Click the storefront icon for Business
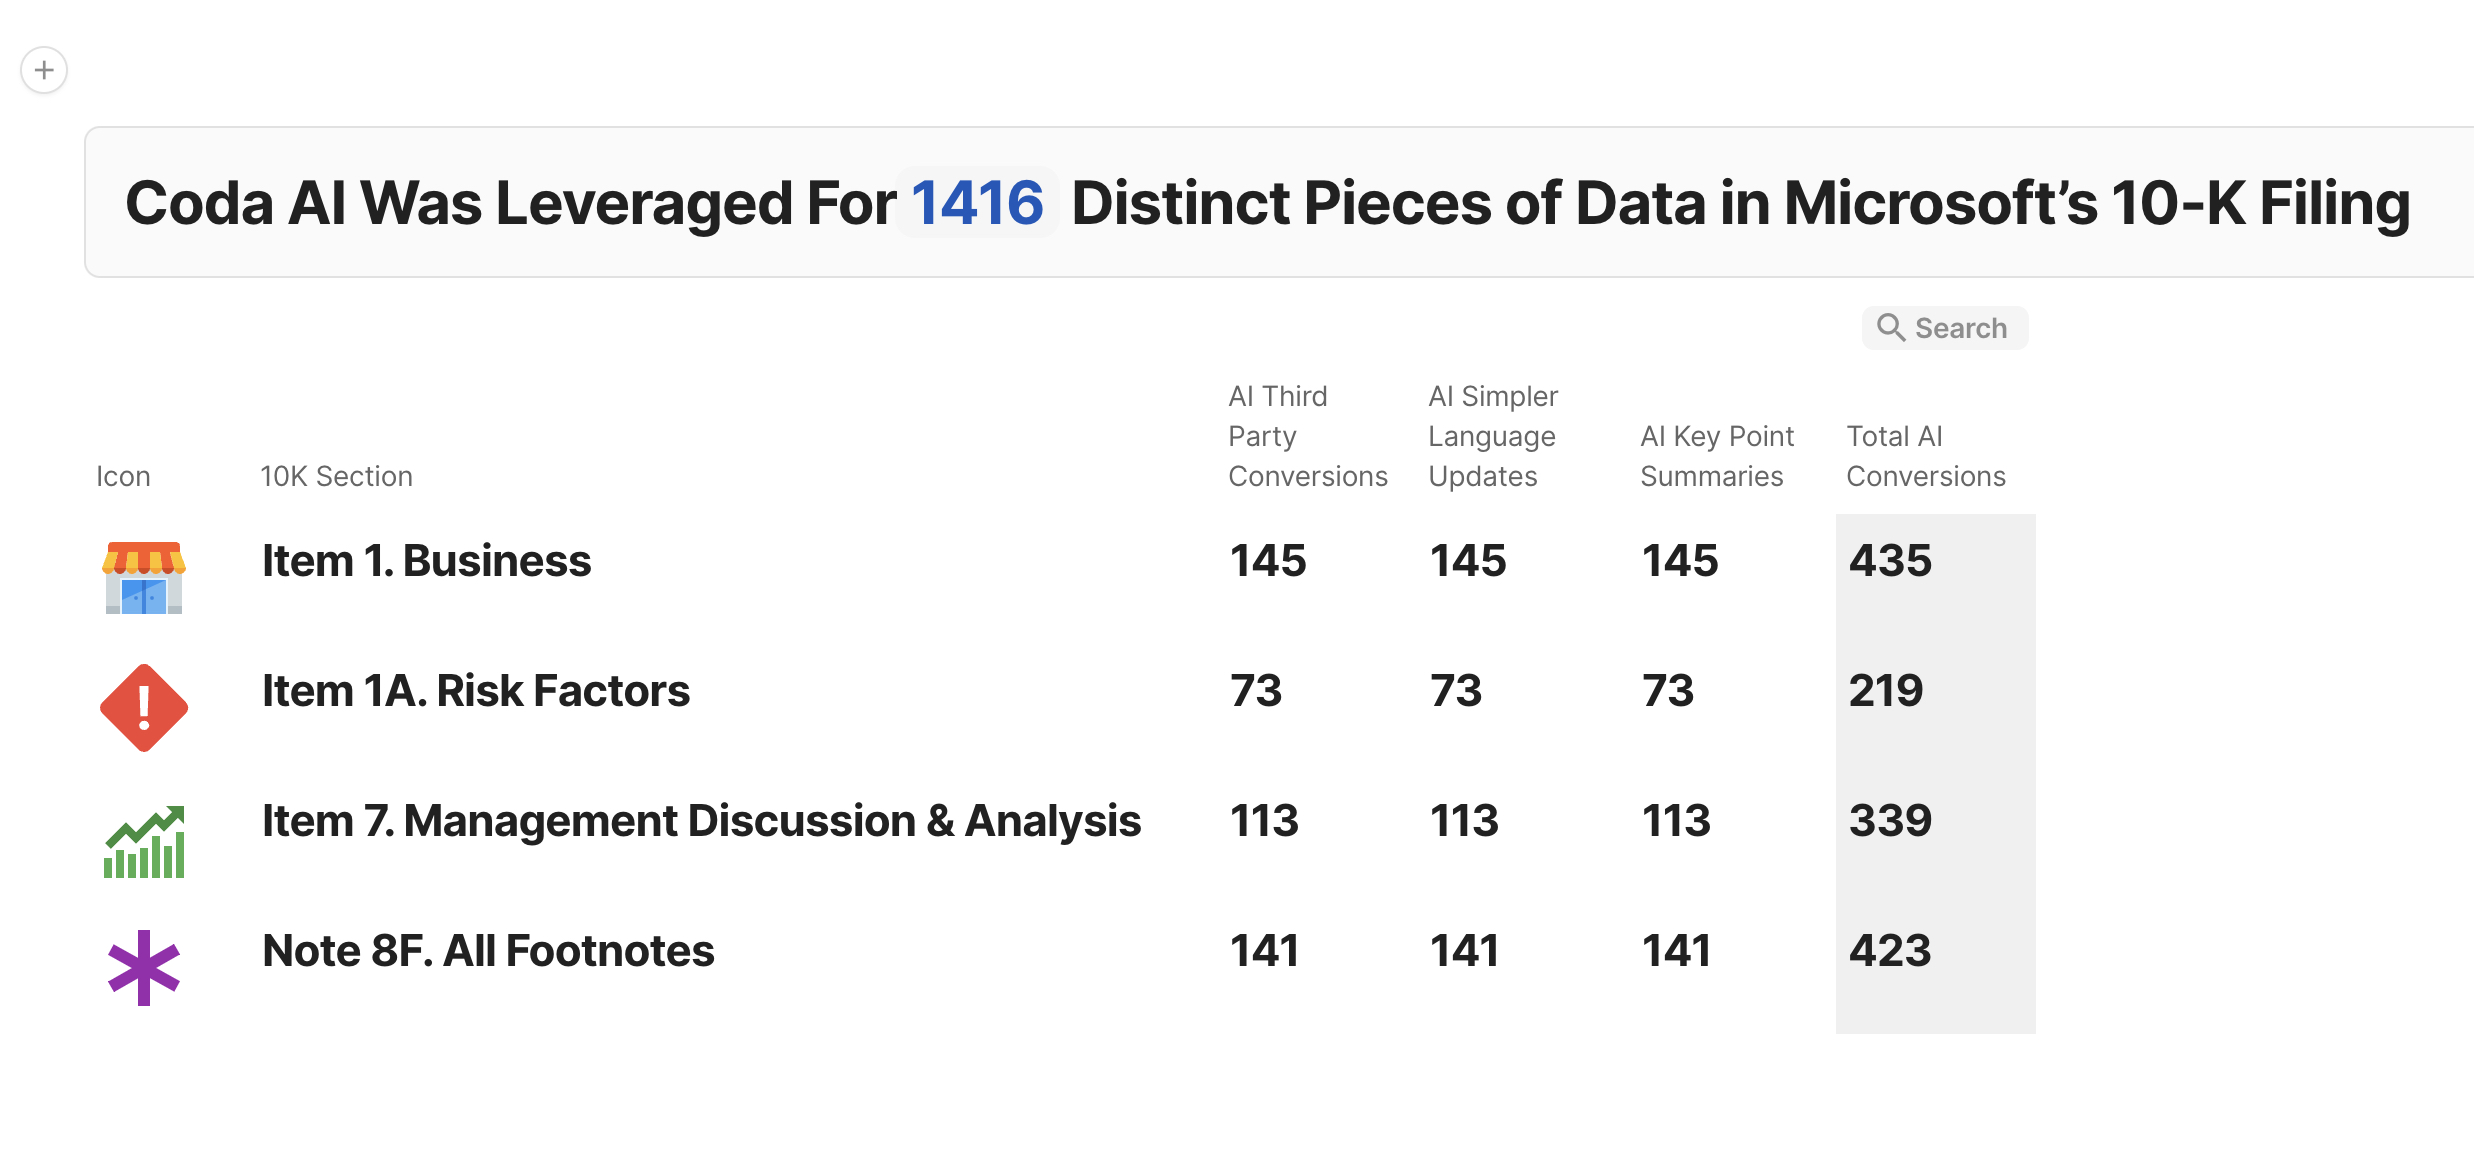Image resolution: width=2474 pixels, height=1151 pixels. (144, 577)
